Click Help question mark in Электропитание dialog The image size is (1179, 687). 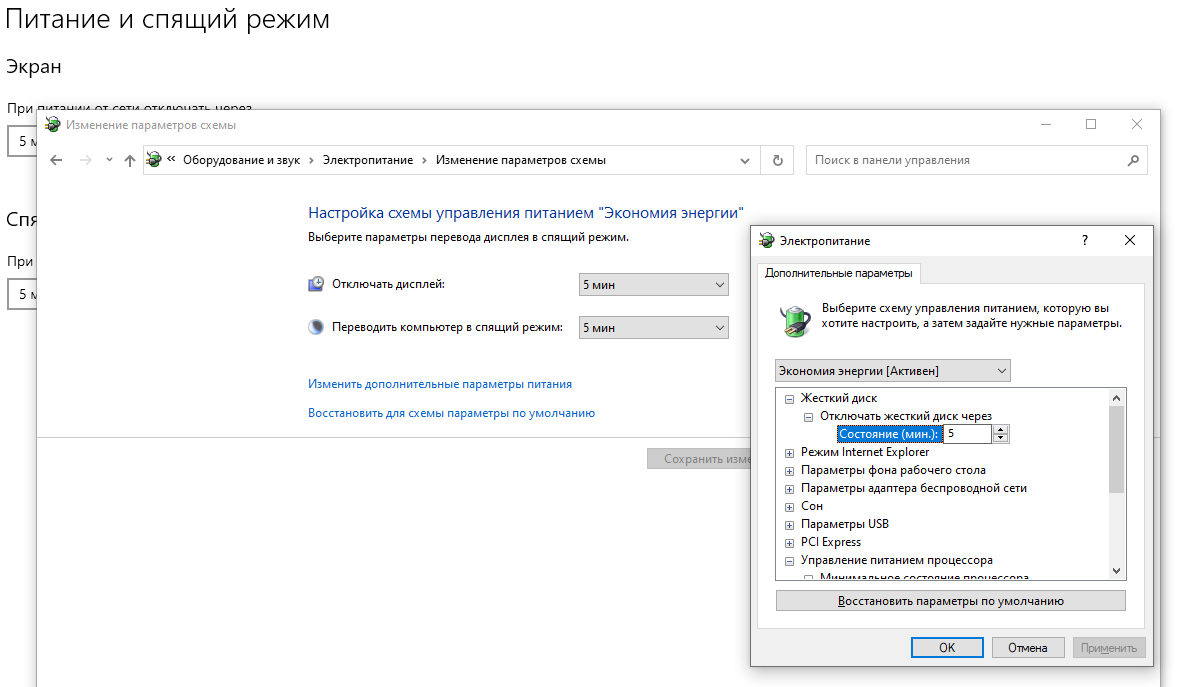tap(1084, 241)
